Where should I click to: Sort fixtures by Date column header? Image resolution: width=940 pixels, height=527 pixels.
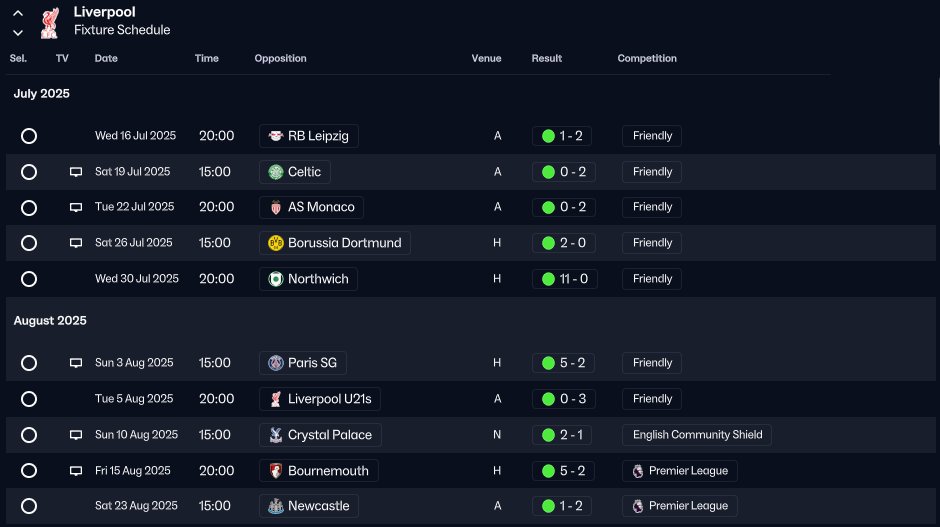[x=106, y=58]
